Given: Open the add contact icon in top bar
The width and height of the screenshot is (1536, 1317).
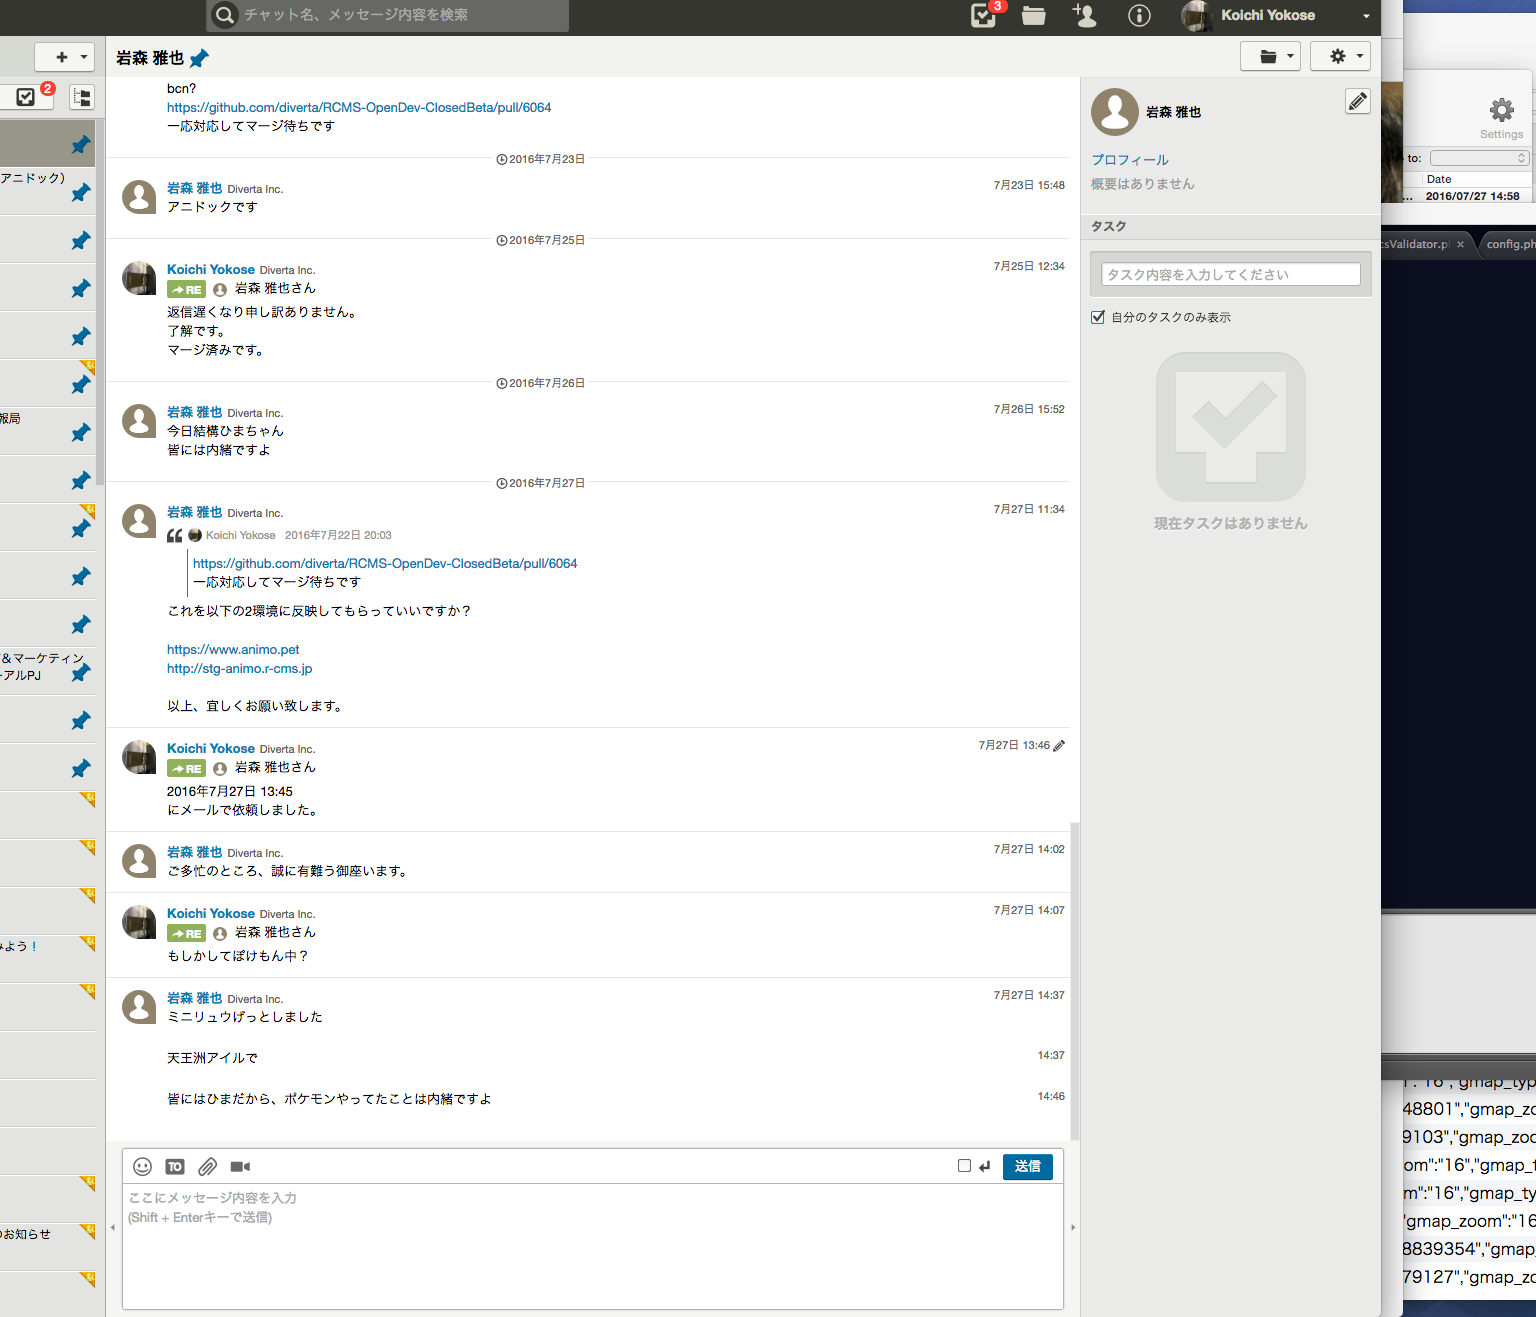Looking at the screenshot, I should [1084, 15].
